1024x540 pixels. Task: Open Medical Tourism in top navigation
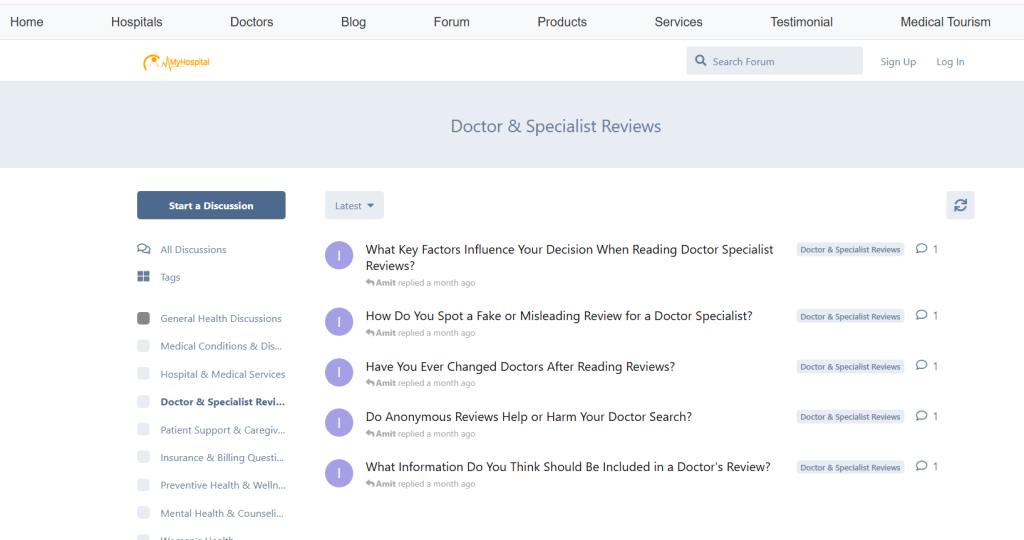[x=945, y=22]
